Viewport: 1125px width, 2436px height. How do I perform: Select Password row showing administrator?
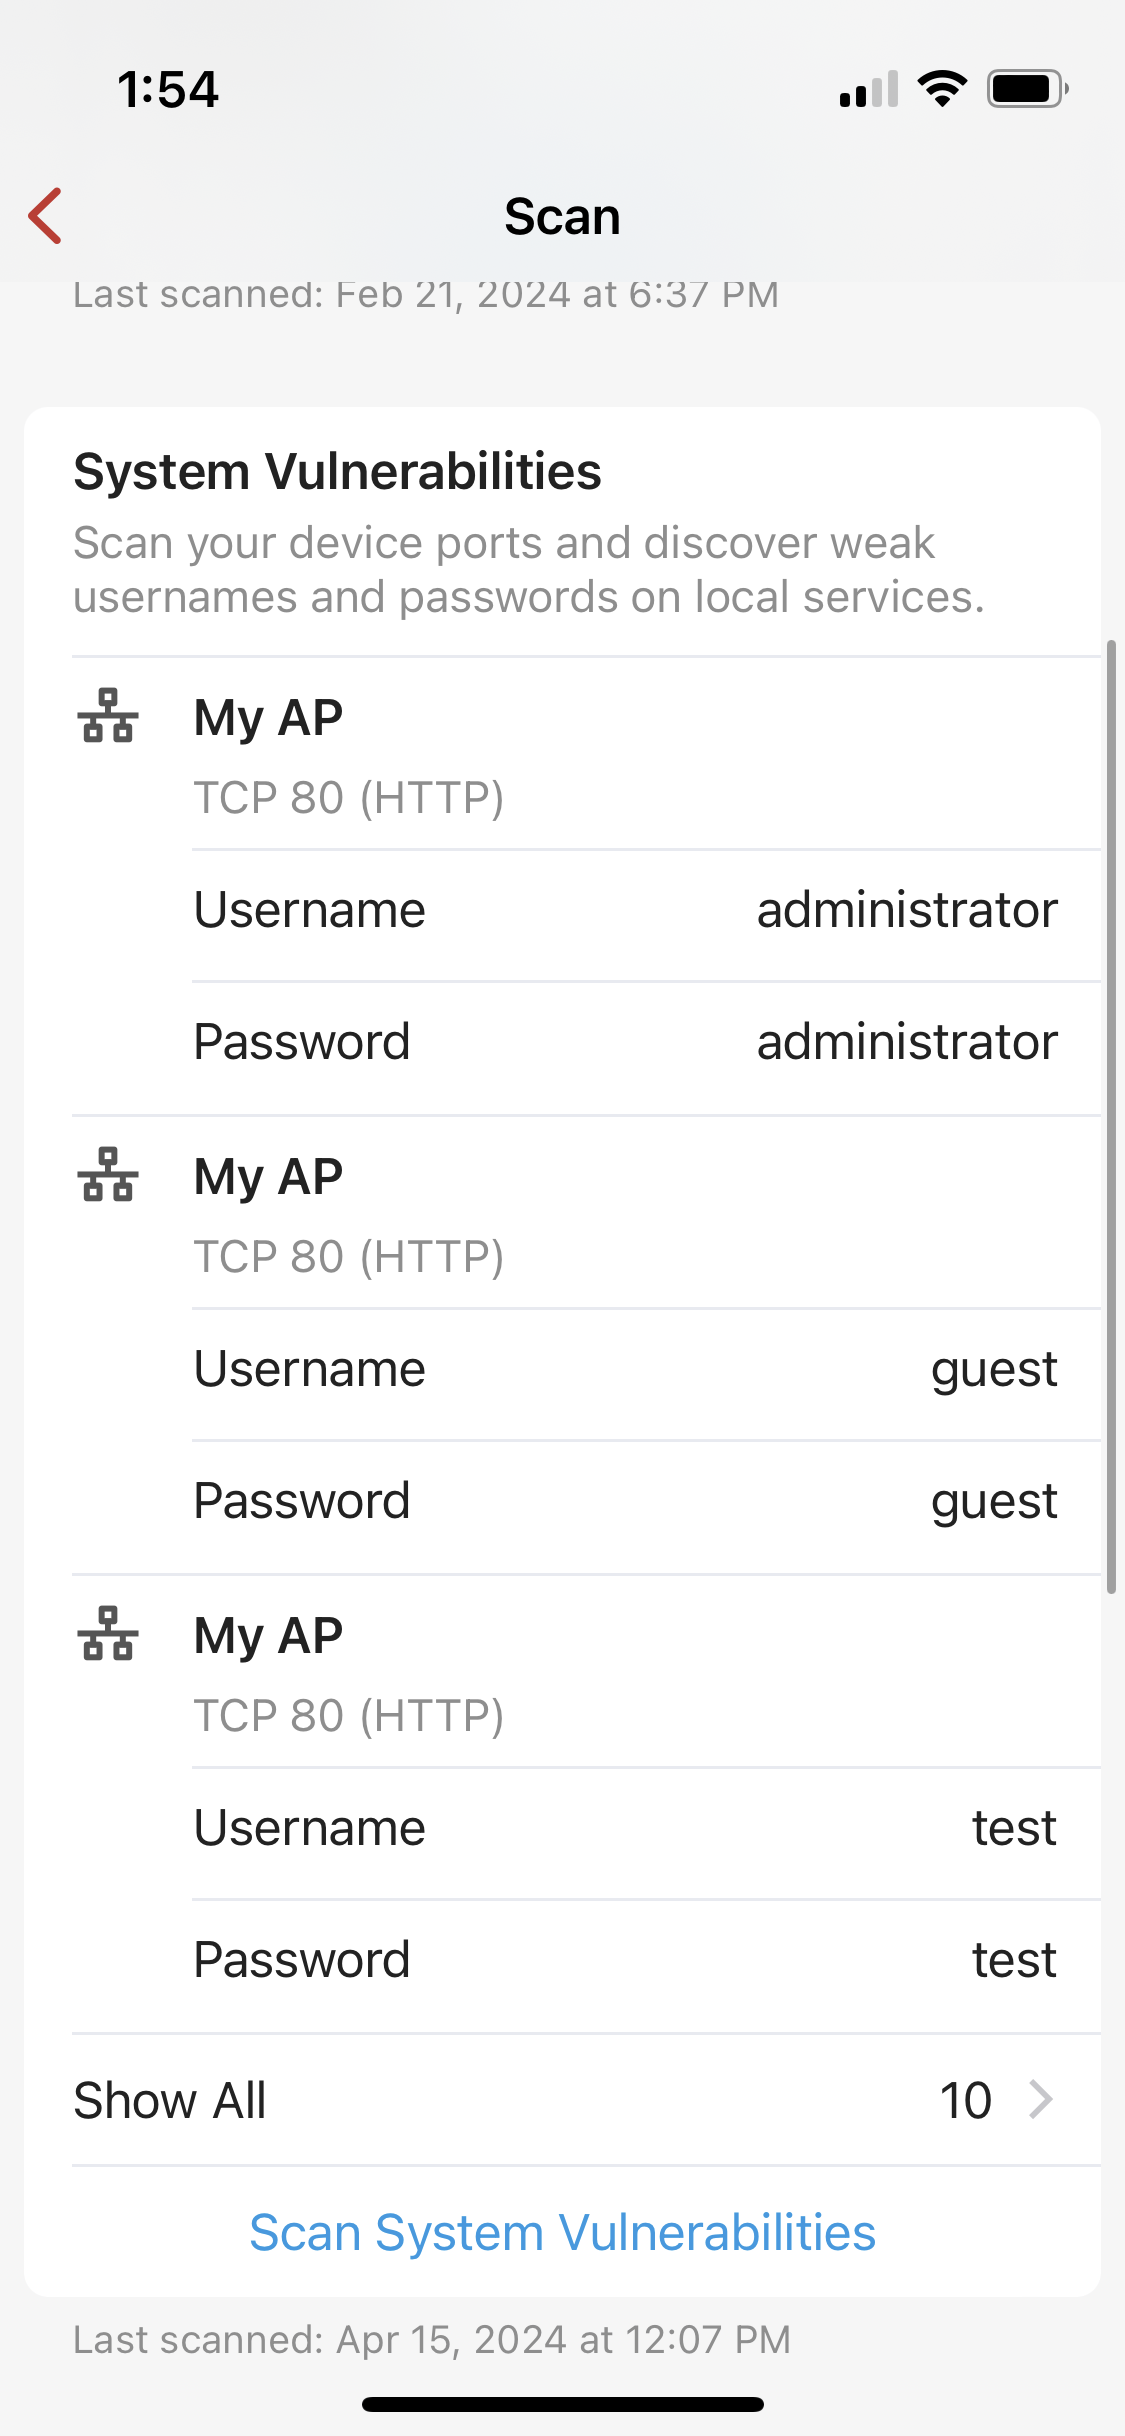click(x=646, y=1045)
